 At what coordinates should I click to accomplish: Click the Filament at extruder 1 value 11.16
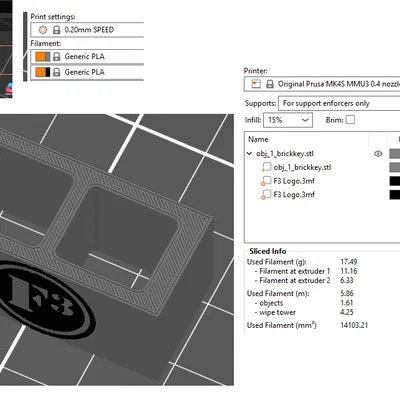pos(349,271)
